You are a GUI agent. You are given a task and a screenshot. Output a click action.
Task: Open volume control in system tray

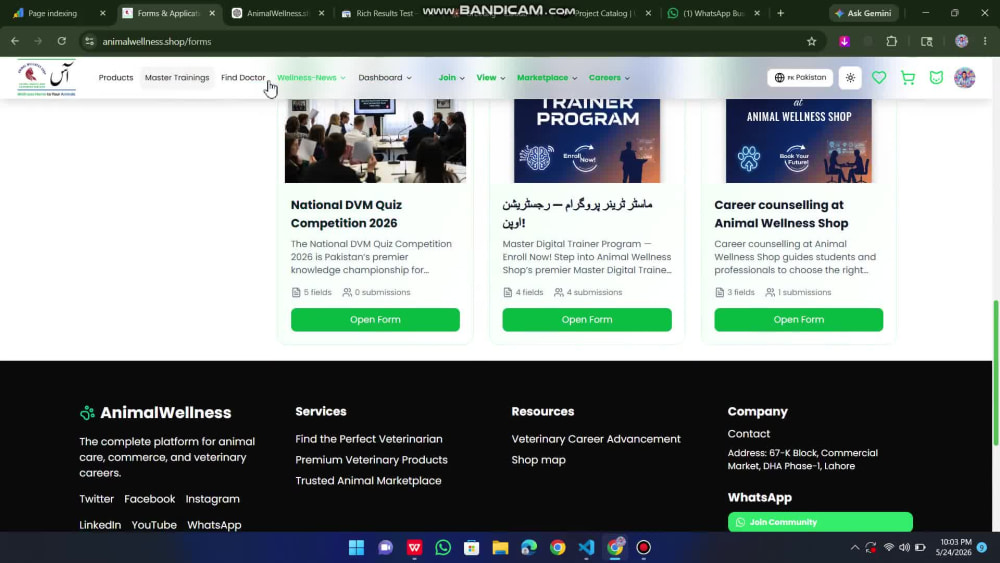[x=904, y=547]
